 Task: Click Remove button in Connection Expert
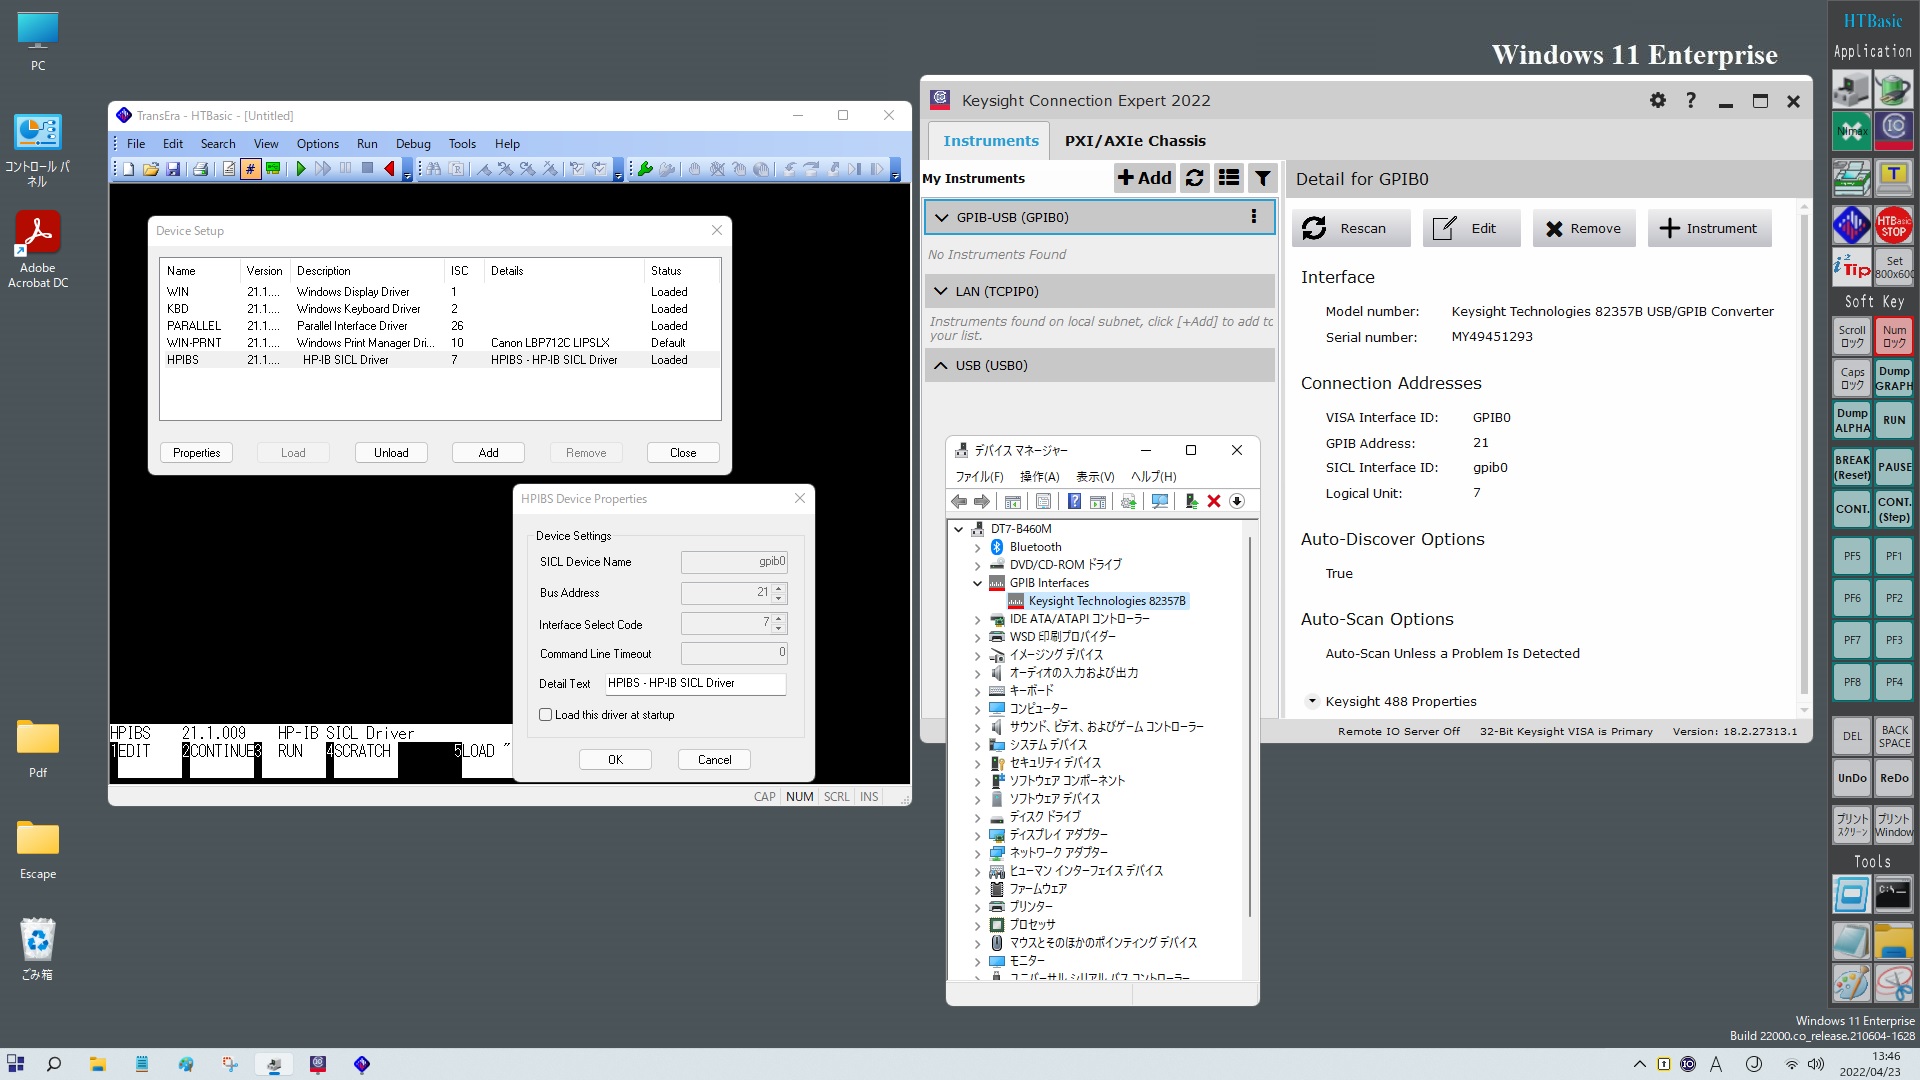click(x=1584, y=228)
